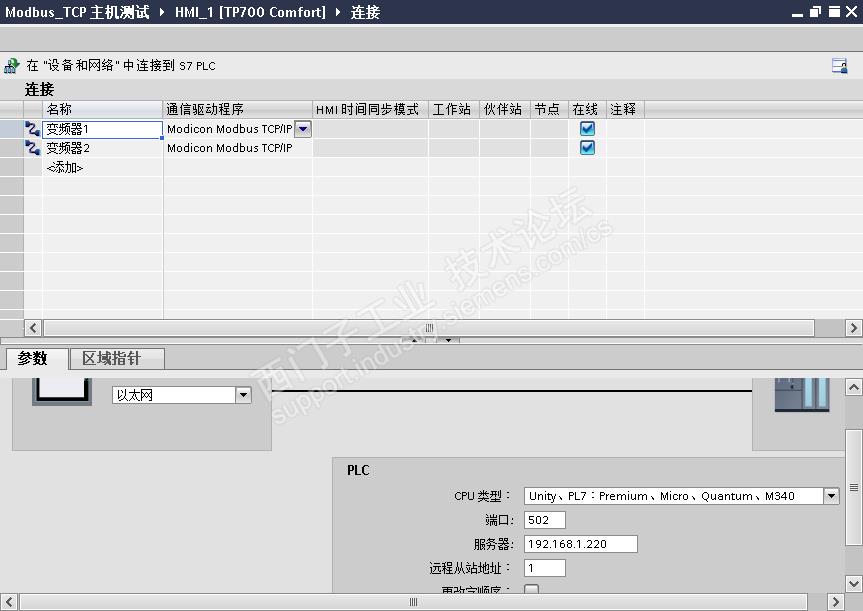Toggle the 更改字顺序 checkbox

tap(532, 589)
